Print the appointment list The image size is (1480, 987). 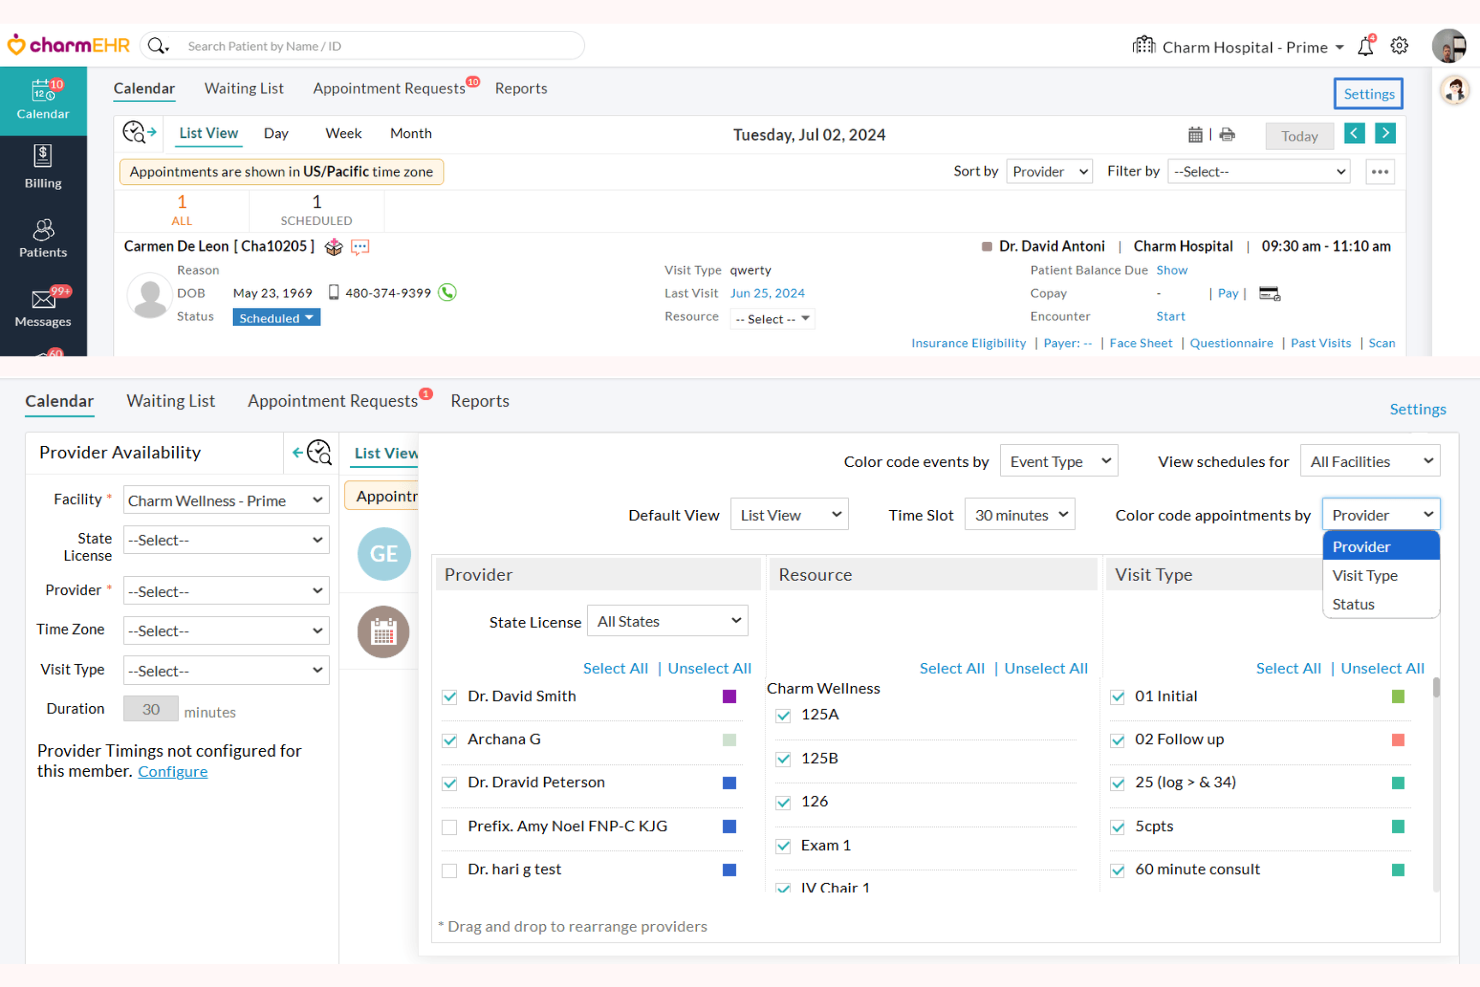tap(1227, 133)
